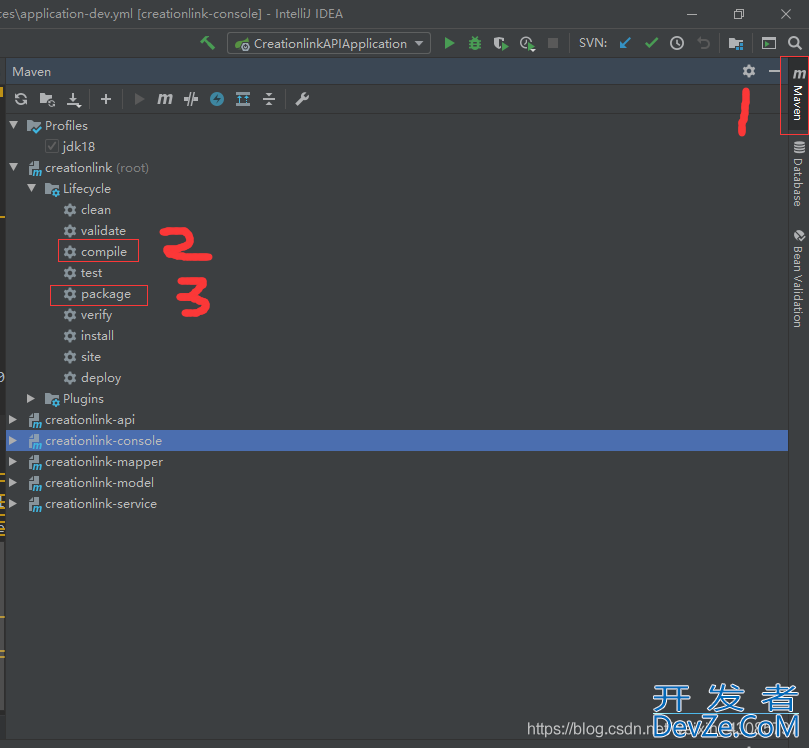Expand the creationlink-api module
The image size is (809, 748).
point(13,420)
